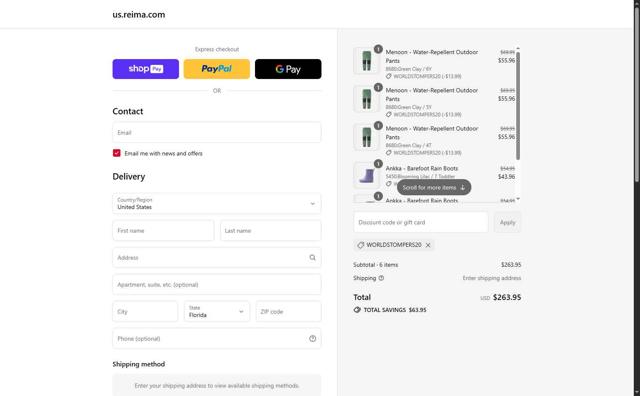
Task: Focus the Address input field
Action: (x=217, y=258)
